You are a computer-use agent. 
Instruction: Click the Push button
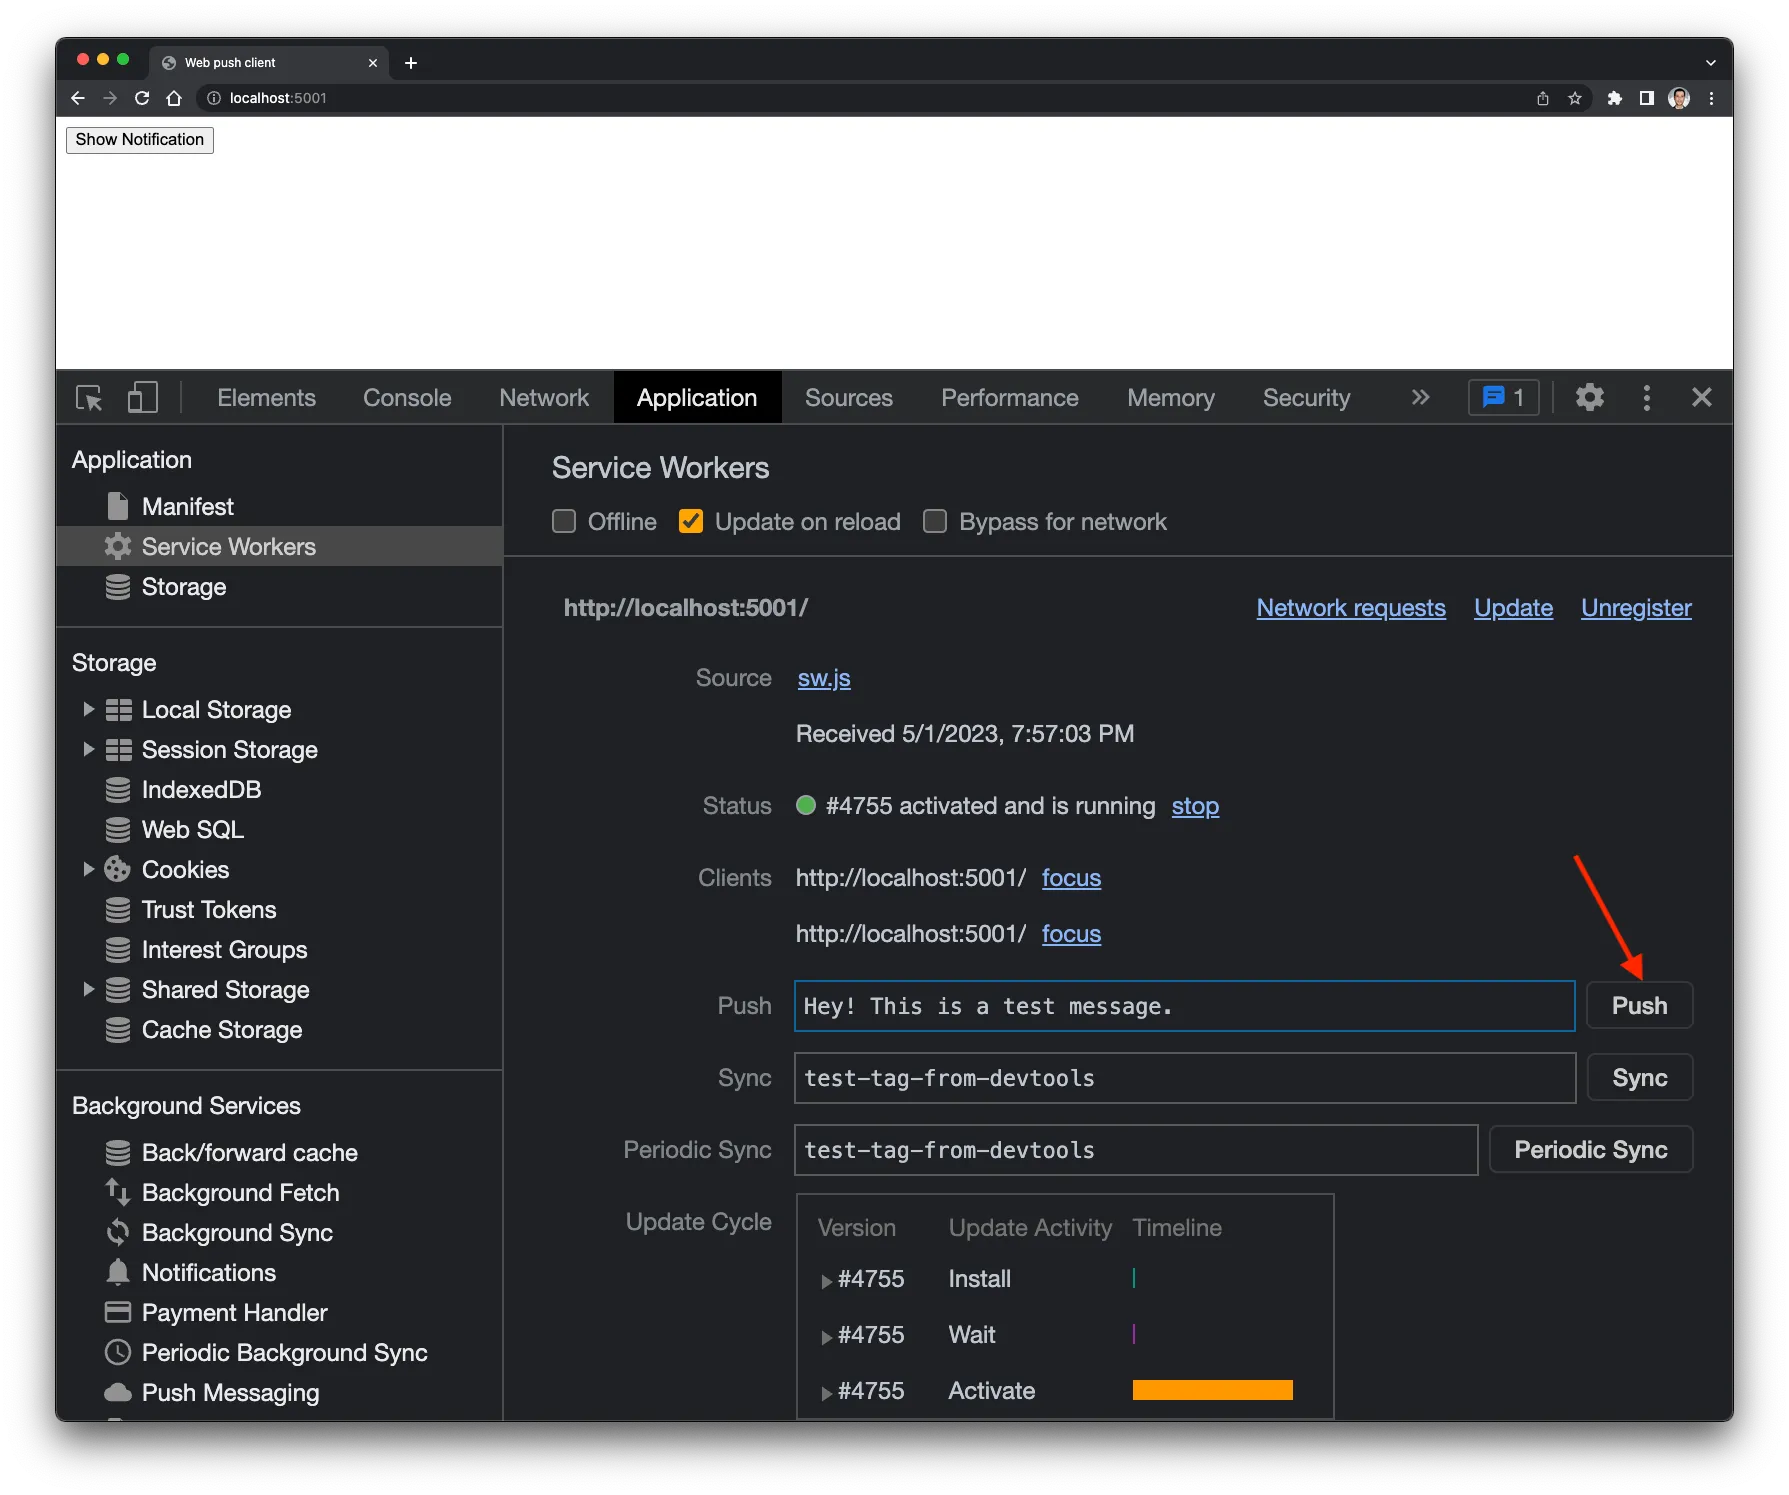(1638, 1006)
